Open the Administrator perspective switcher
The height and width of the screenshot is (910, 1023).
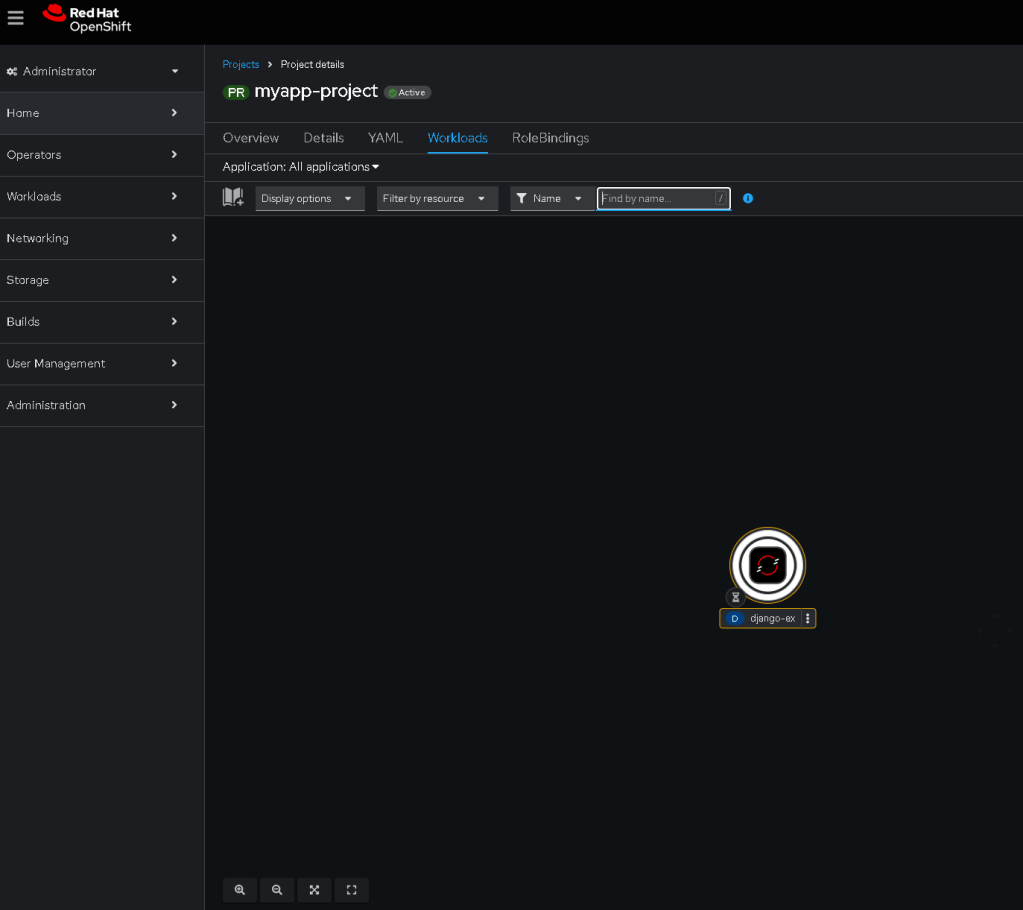tap(93, 71)
